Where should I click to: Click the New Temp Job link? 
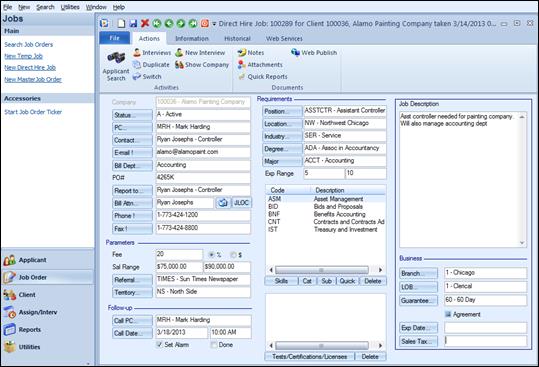click(23, 56)
